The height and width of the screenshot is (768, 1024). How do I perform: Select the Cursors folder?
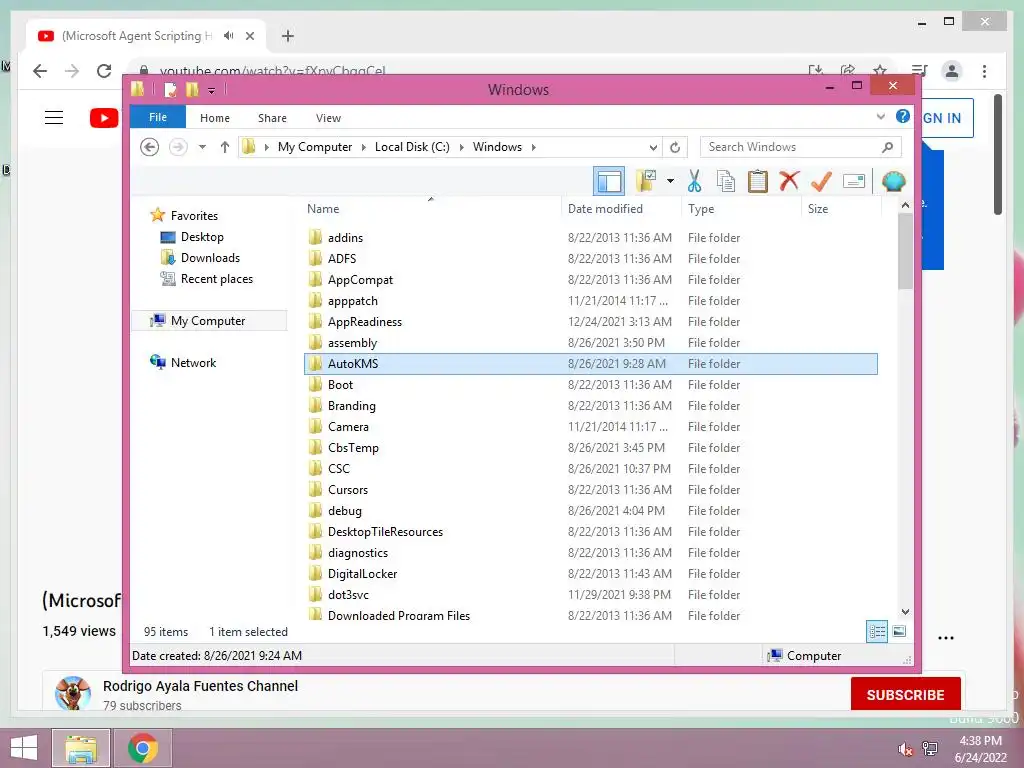591,490
